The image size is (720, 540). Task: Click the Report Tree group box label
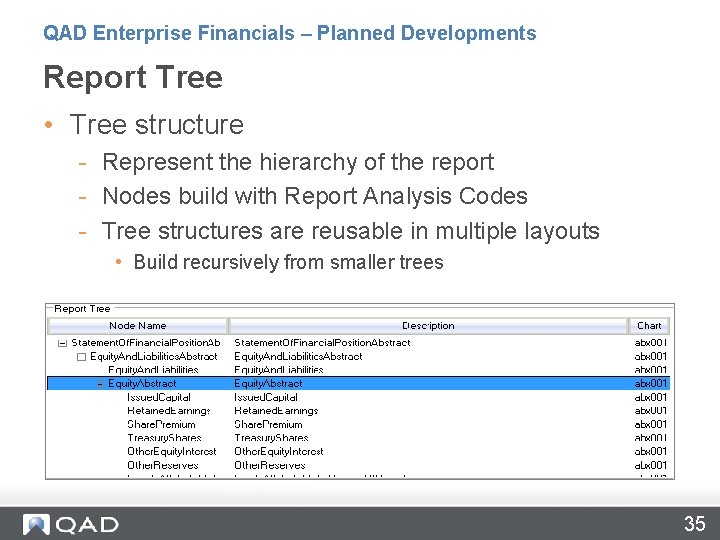tap(82, 309)
